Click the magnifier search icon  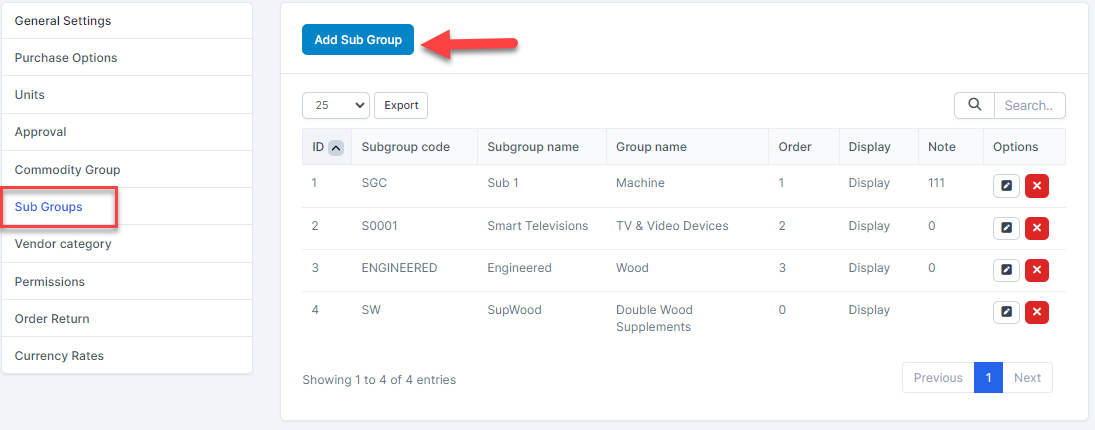pos(974,105)
